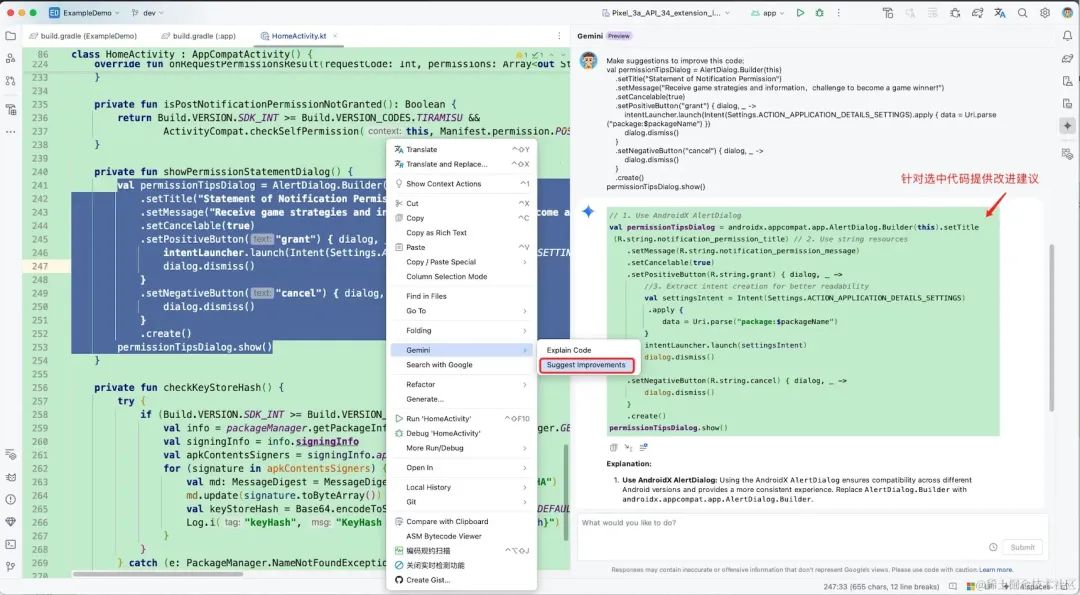
Task: Open the Translate icon in top toolbar
Action: (x=999, y=12)
